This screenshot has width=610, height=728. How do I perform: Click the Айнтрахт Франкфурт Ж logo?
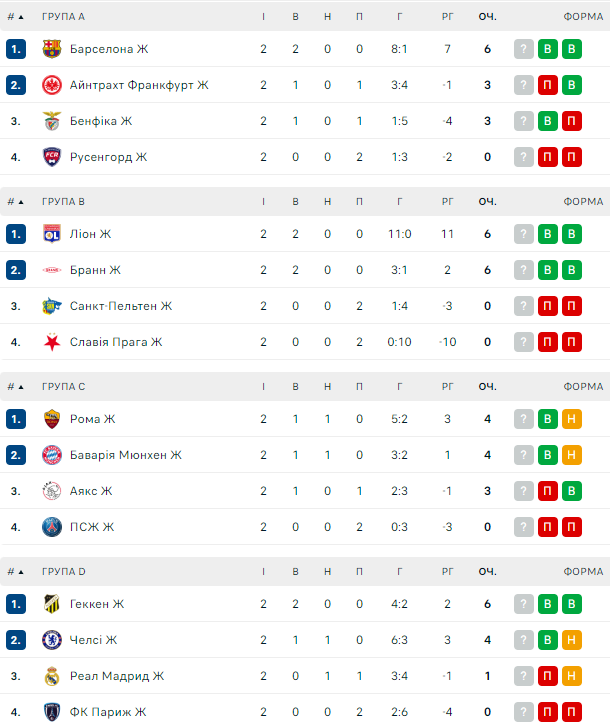point(52,85)
